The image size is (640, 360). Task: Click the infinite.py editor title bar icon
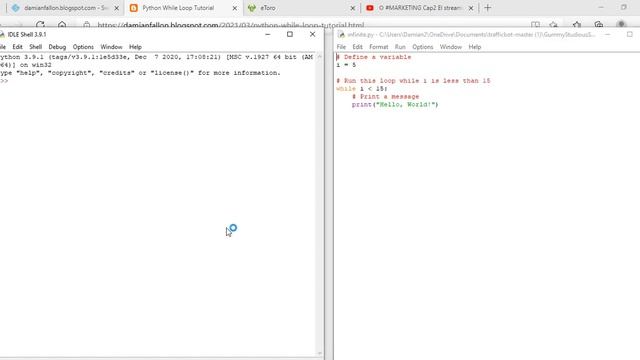click(x=341, y=35)
